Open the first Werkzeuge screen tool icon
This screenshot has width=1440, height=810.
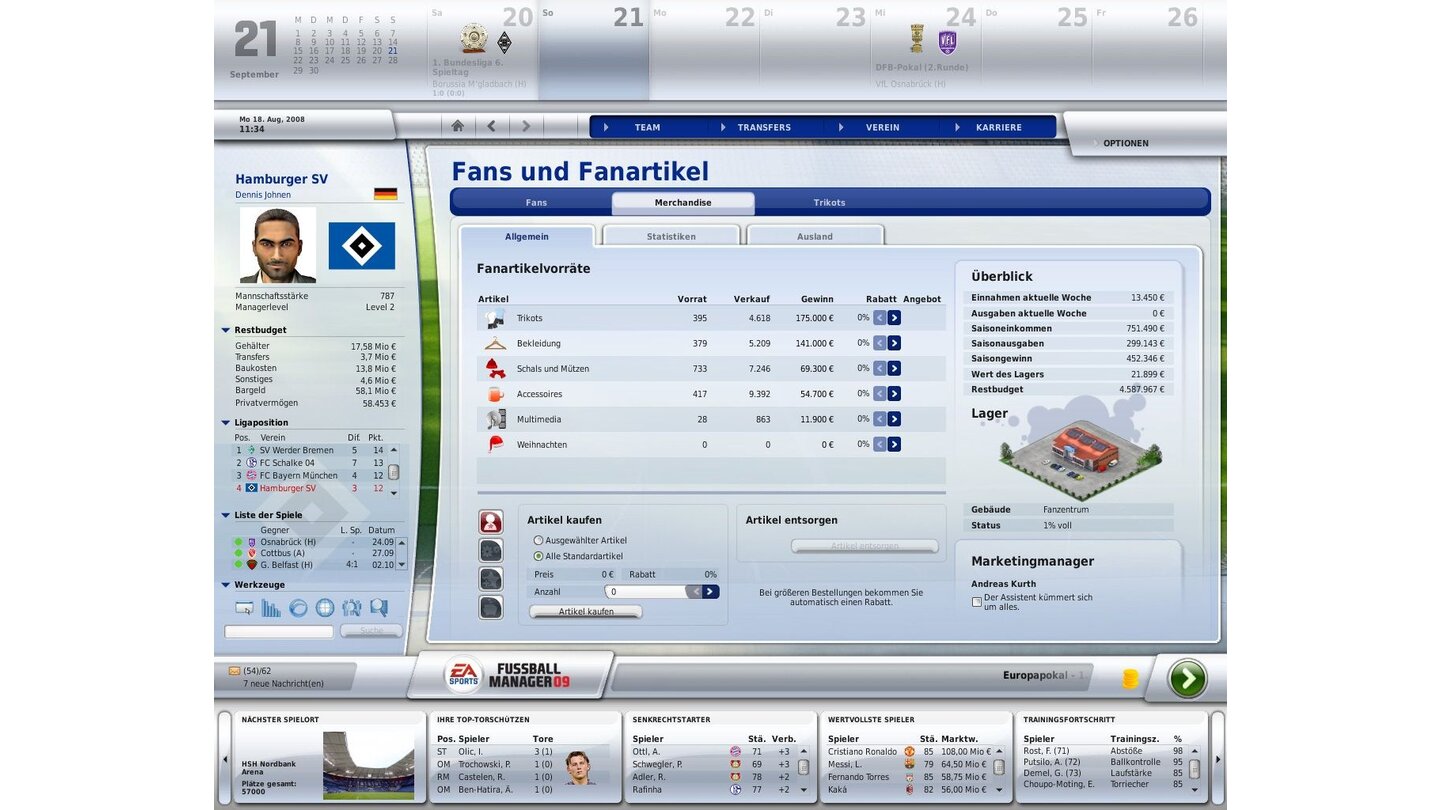point(244,607)
